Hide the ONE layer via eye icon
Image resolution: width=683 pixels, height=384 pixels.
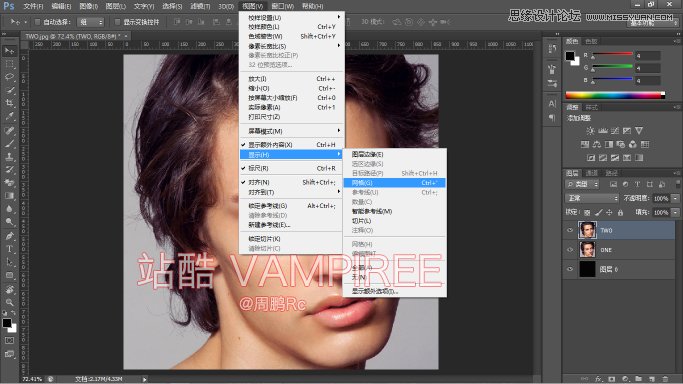[x=570, y=250]
